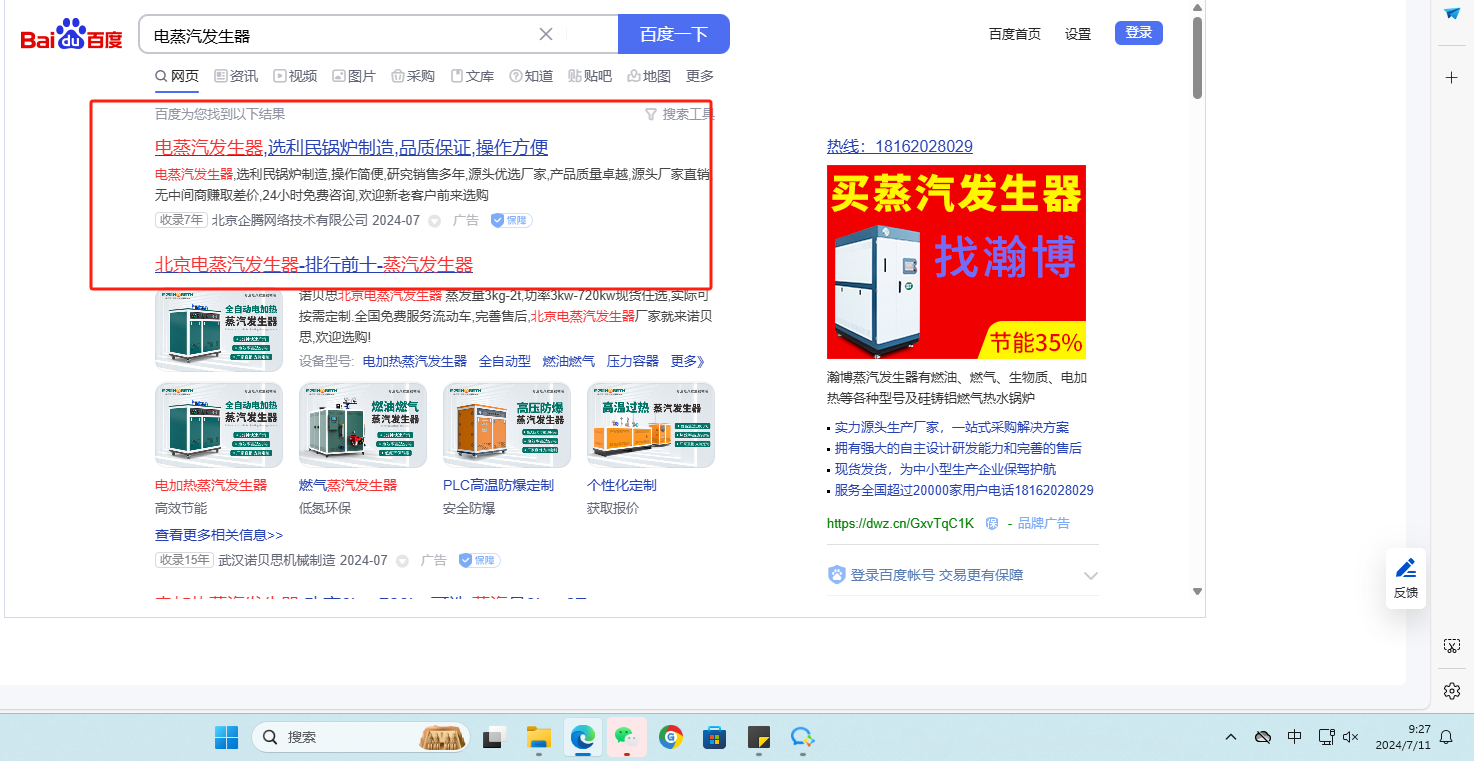
Task: Click 实力源头生产厂家，一站式采购解决方案 link
Action: tap(952, 427)
